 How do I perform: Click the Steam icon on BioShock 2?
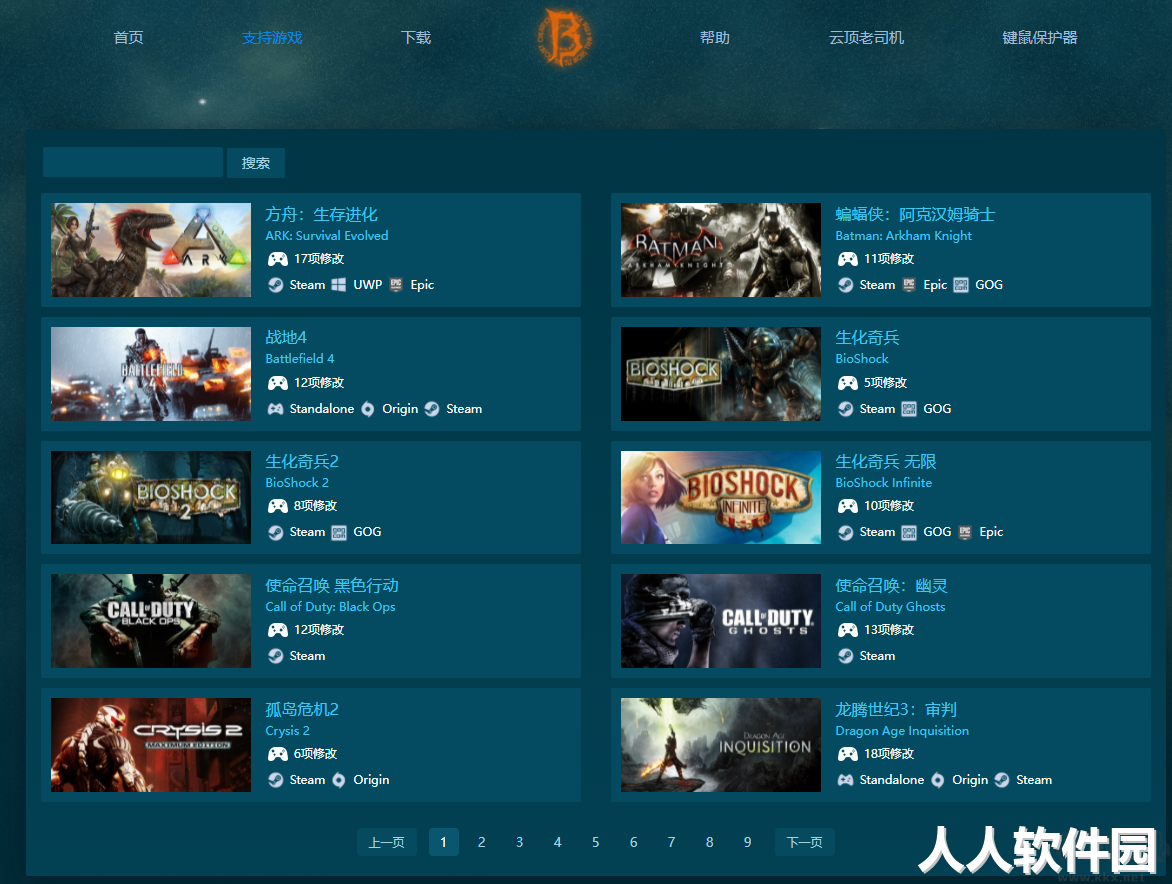tap(276, 532)
